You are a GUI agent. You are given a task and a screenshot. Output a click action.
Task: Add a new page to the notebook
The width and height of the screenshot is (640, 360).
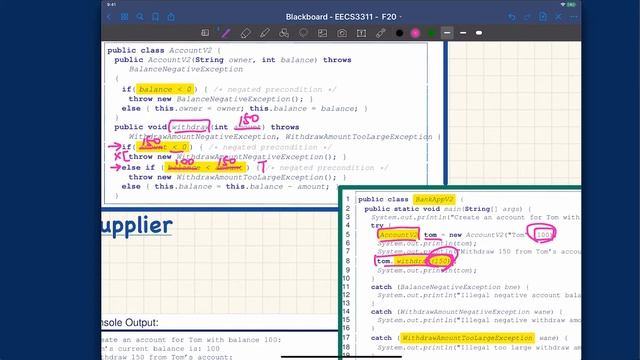click(543, 17)
